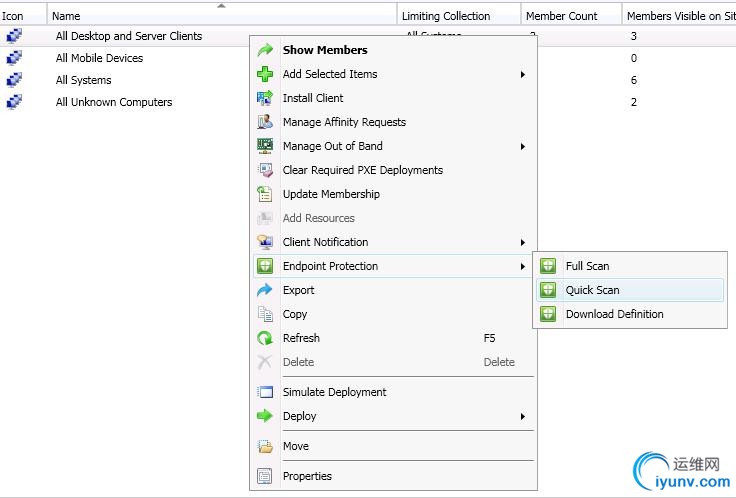The height and width of the screenshot is (498, 736).
Task: Click the All Mobile Devices collection icon
Action: 14,58
